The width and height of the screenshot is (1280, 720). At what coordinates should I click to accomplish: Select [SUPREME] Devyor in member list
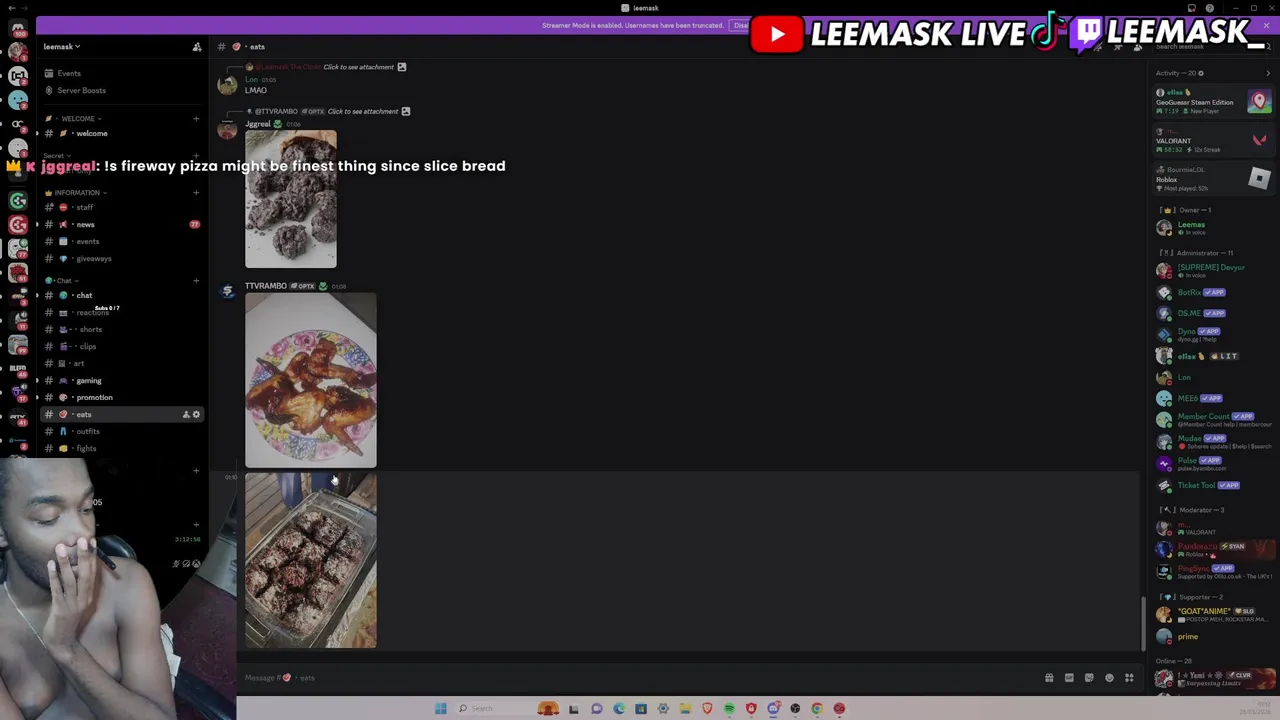[x=1213, y=271]
